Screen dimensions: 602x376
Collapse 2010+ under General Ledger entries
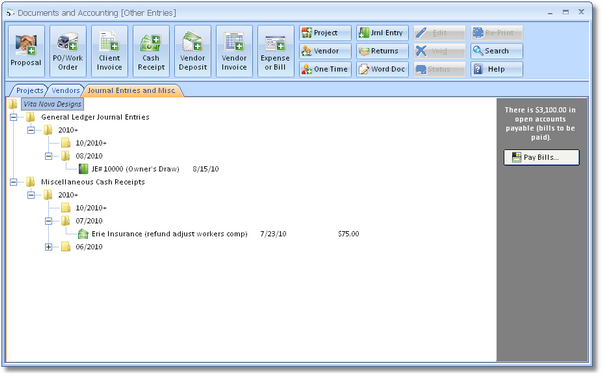31,130
